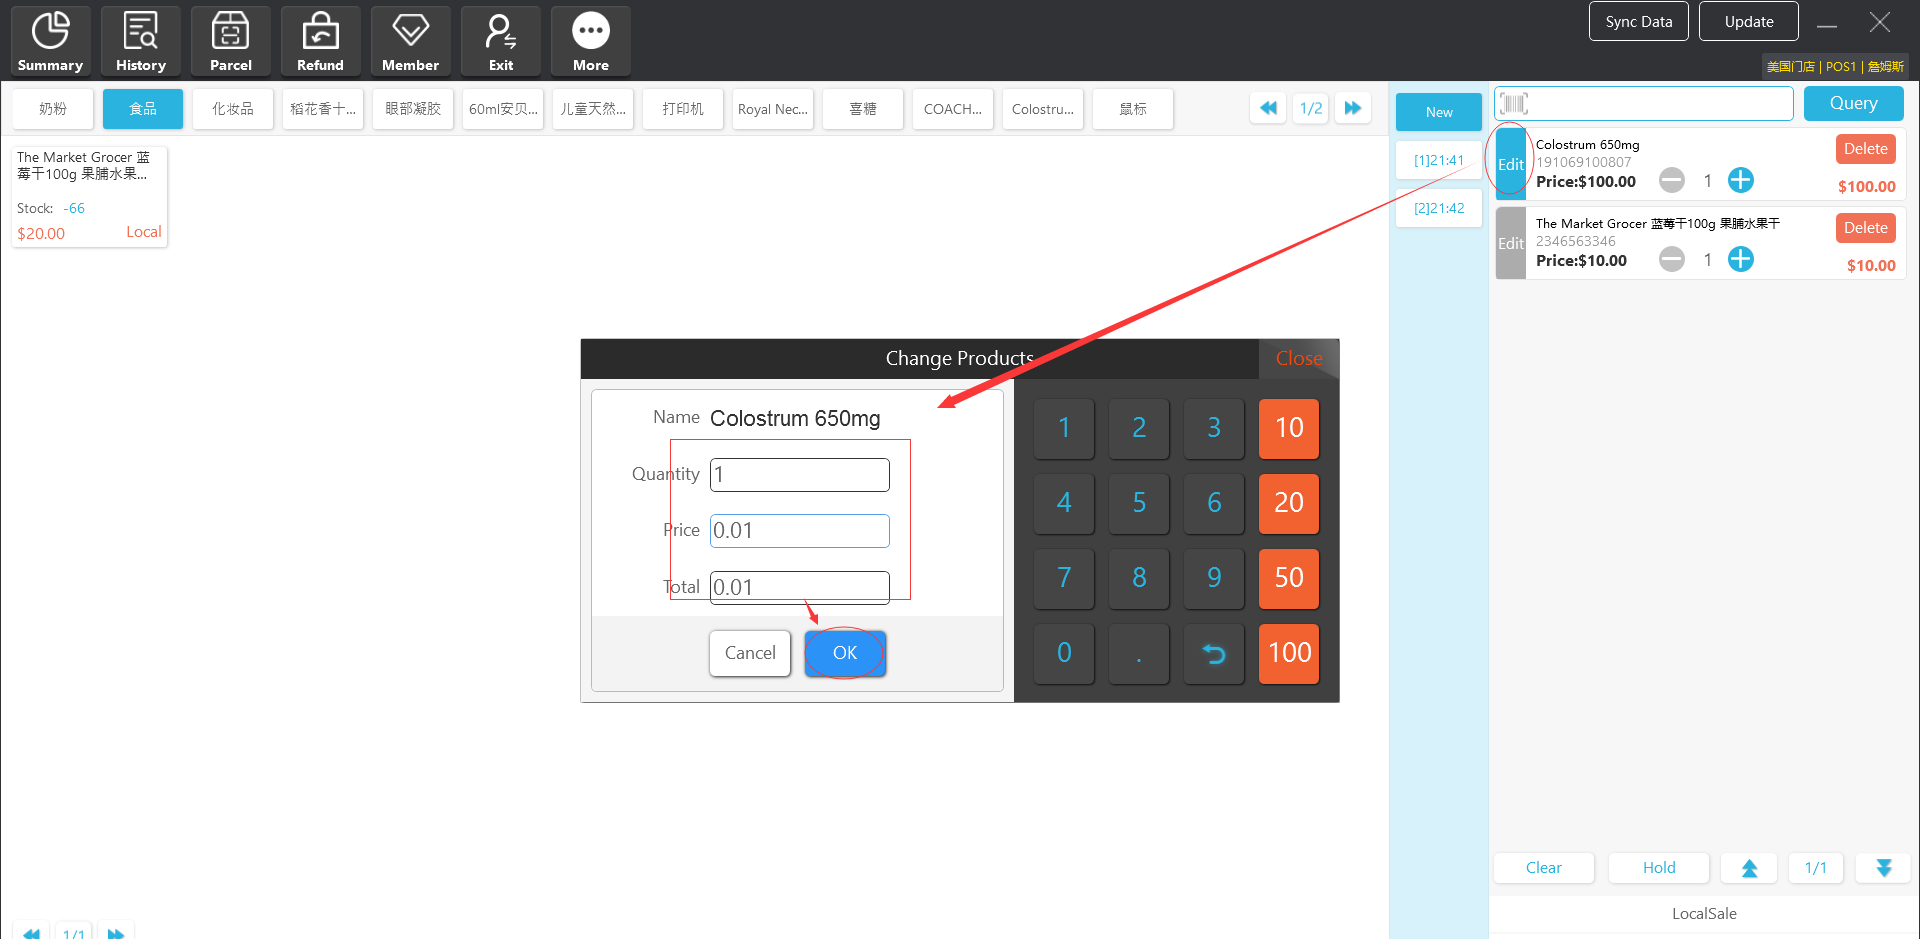Click the Parcel pickup icon

(230, 41)
